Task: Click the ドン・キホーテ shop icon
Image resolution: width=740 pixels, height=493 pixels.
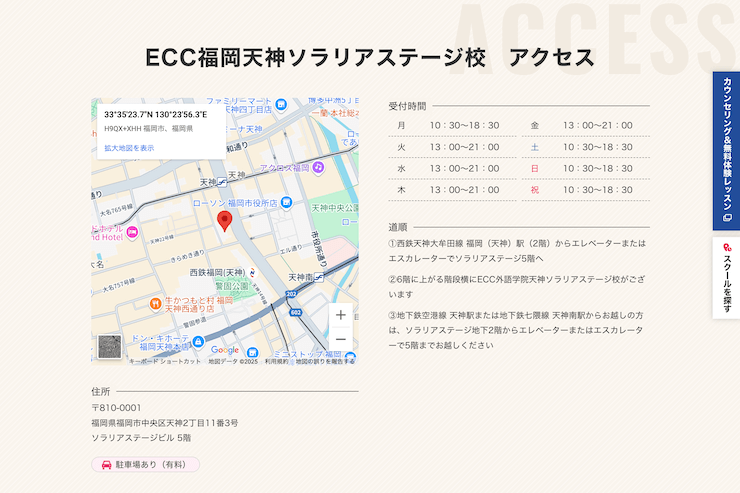Action: pyautogui.click(x=198, y=341)
